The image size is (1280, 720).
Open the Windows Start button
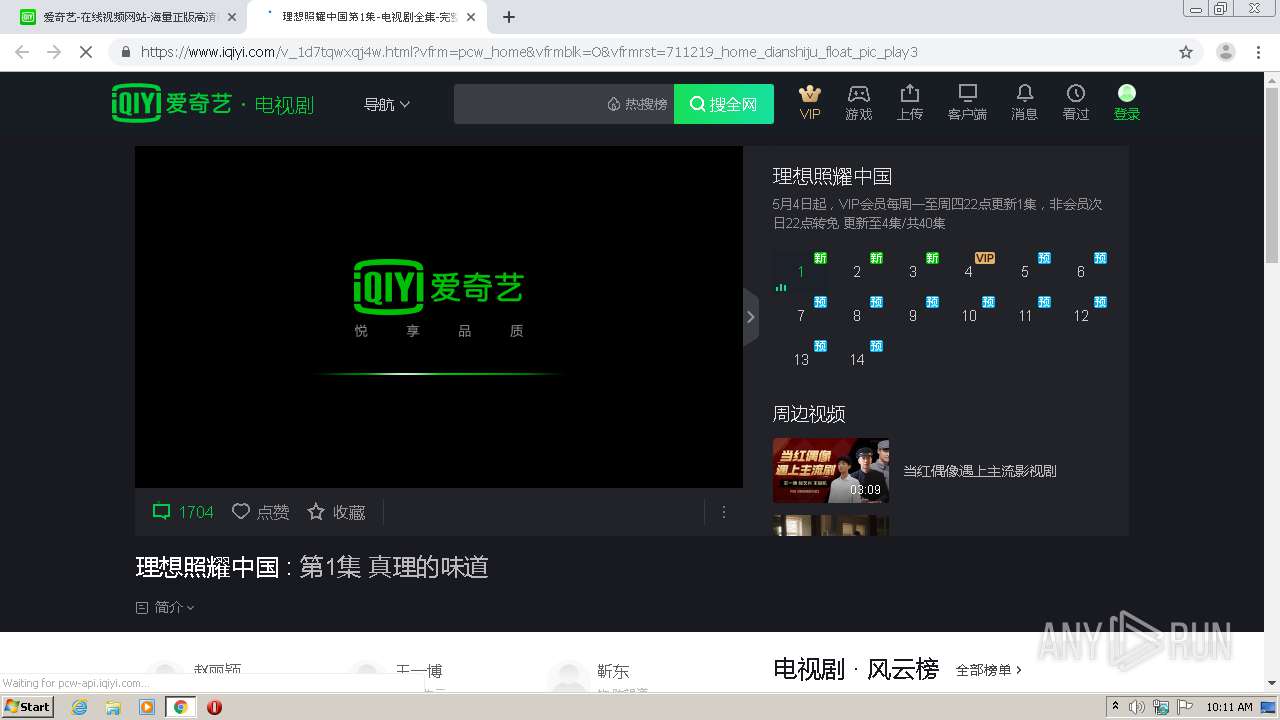coord(28,707)
